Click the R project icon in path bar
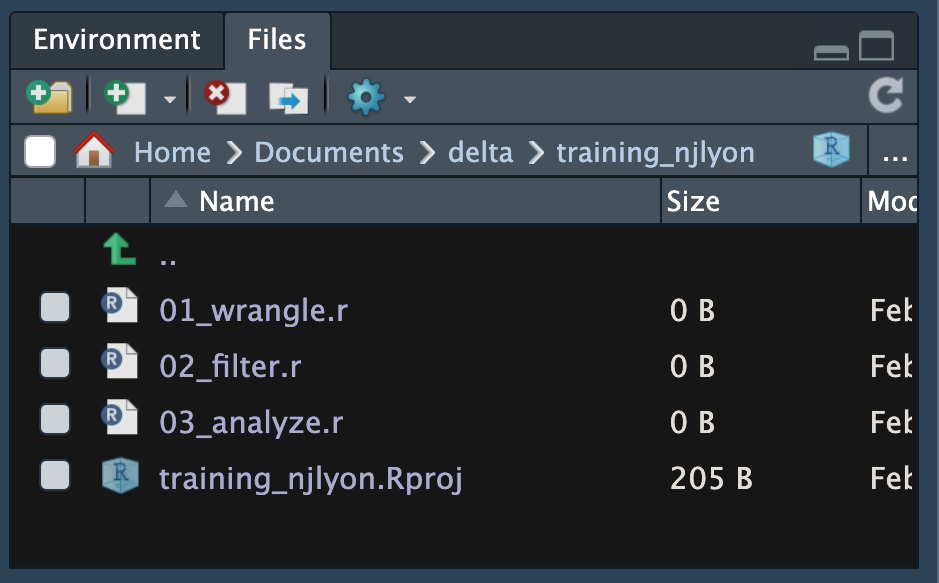Screen dimensions: 939x583 831,152
